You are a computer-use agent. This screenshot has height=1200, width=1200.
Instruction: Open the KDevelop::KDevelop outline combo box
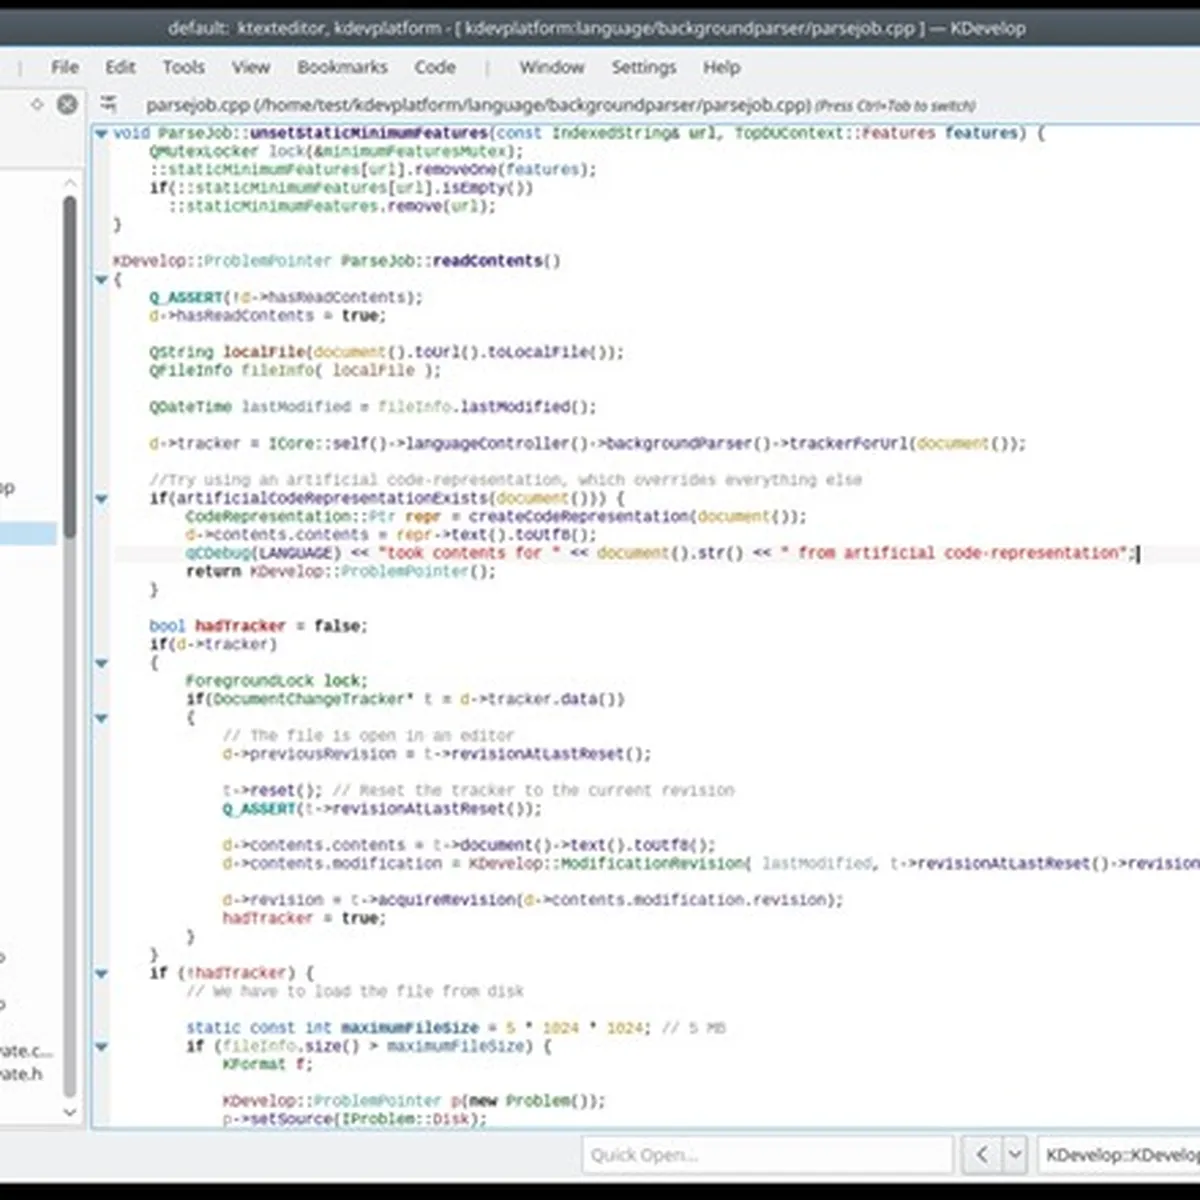click(x=1119, y=1155)
